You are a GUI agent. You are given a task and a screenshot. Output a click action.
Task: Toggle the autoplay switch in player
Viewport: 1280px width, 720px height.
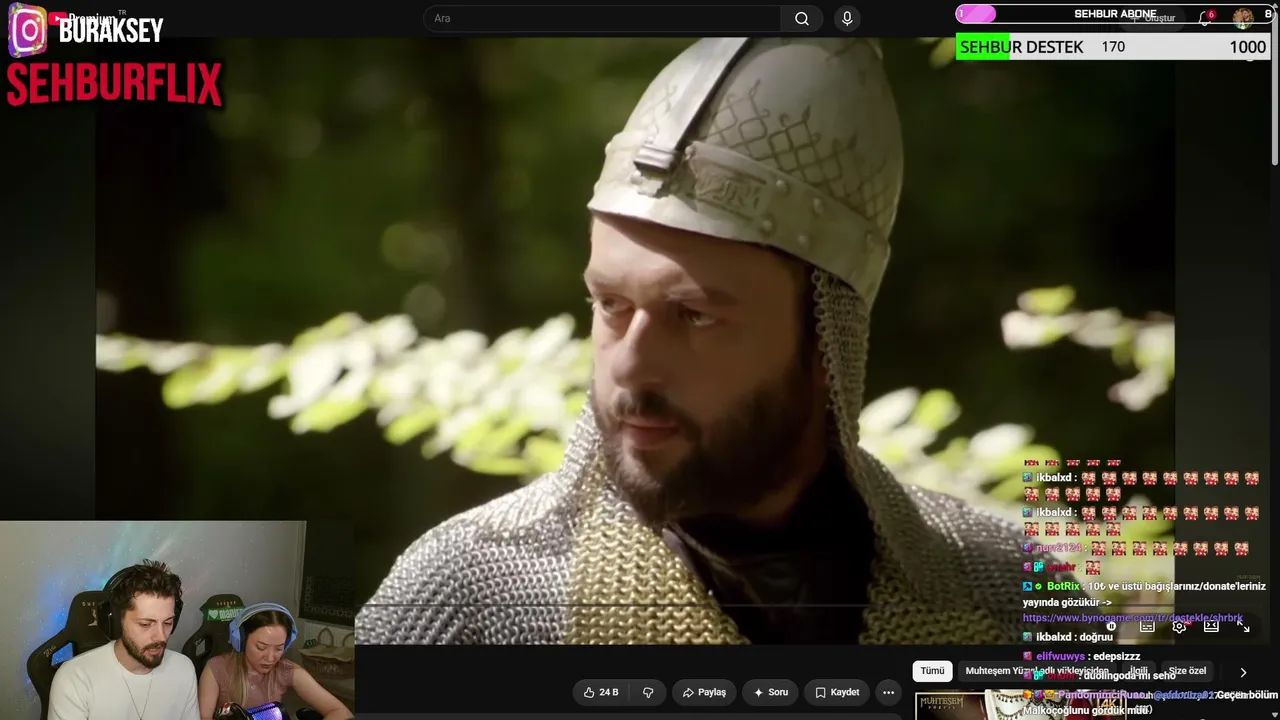pos(1112,627)
